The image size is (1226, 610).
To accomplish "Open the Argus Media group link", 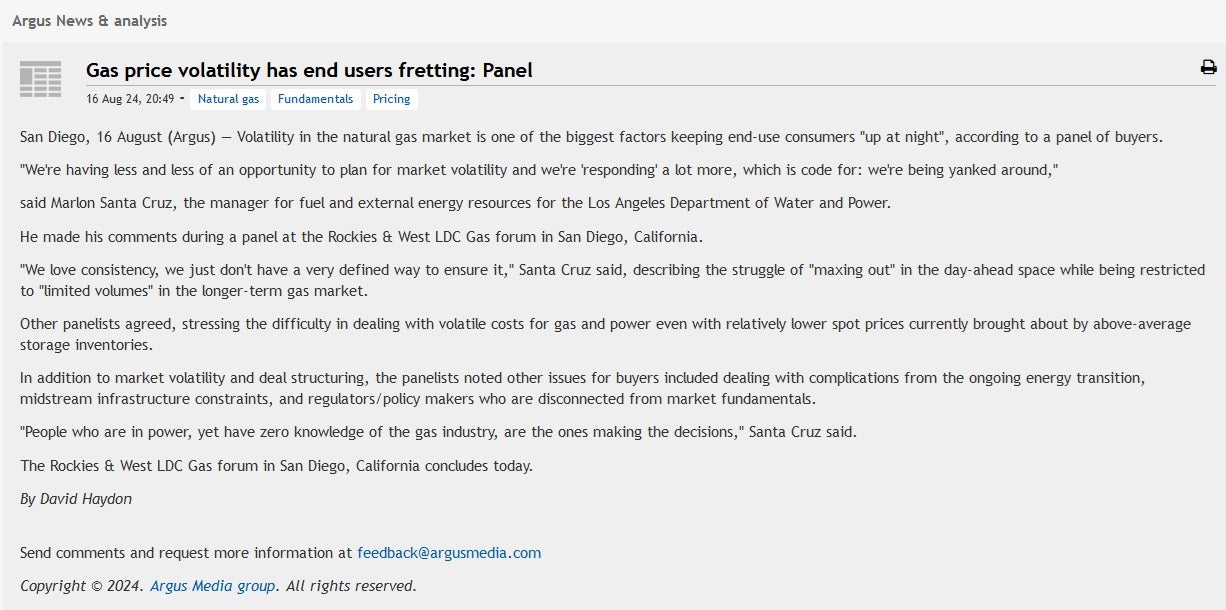I will (x=212, y=586).
